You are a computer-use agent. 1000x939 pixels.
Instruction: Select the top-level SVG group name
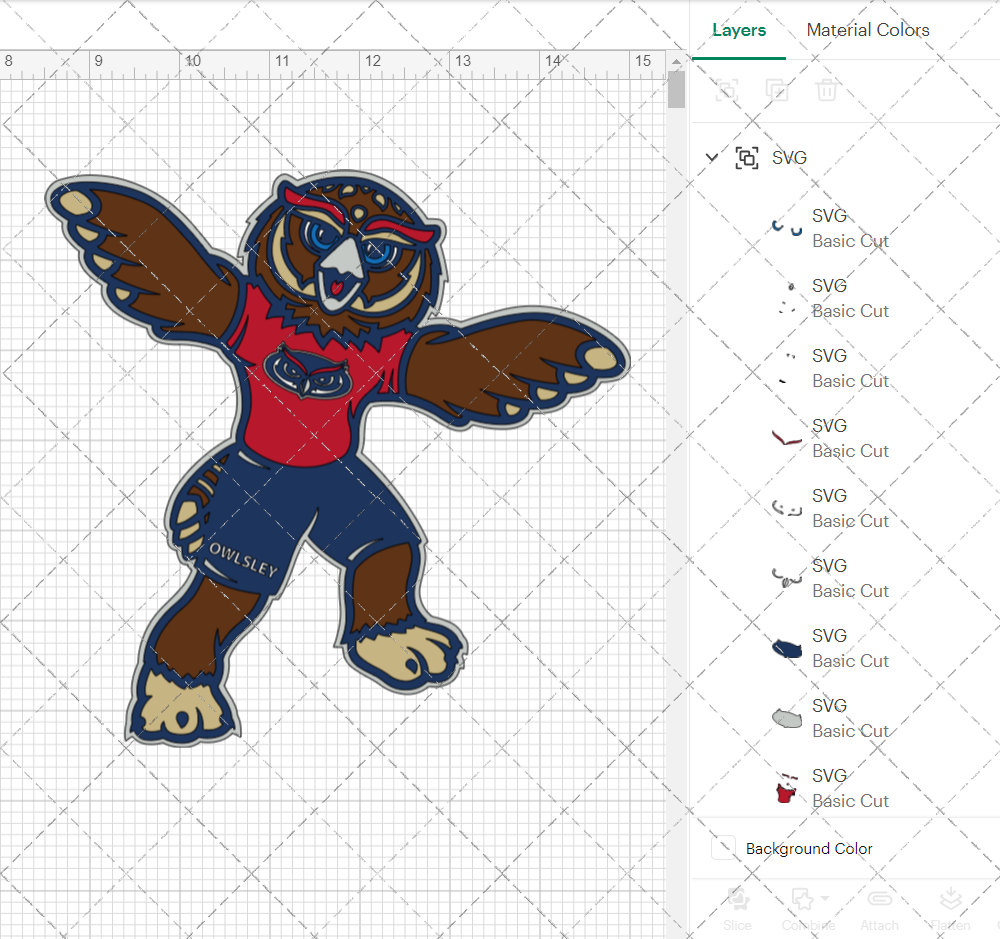(789, 158)
